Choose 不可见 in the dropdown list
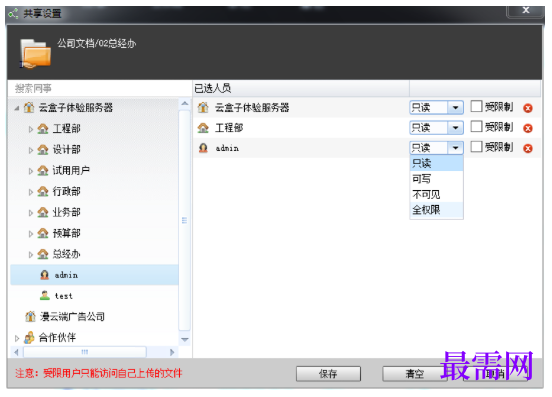The height and width of the screenshot is (397, 552). pos(437,194)
